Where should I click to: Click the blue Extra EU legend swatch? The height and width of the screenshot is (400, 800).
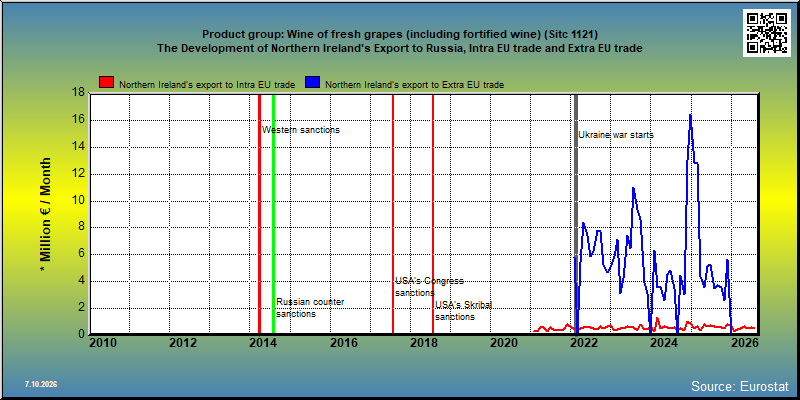pos(313,83)
